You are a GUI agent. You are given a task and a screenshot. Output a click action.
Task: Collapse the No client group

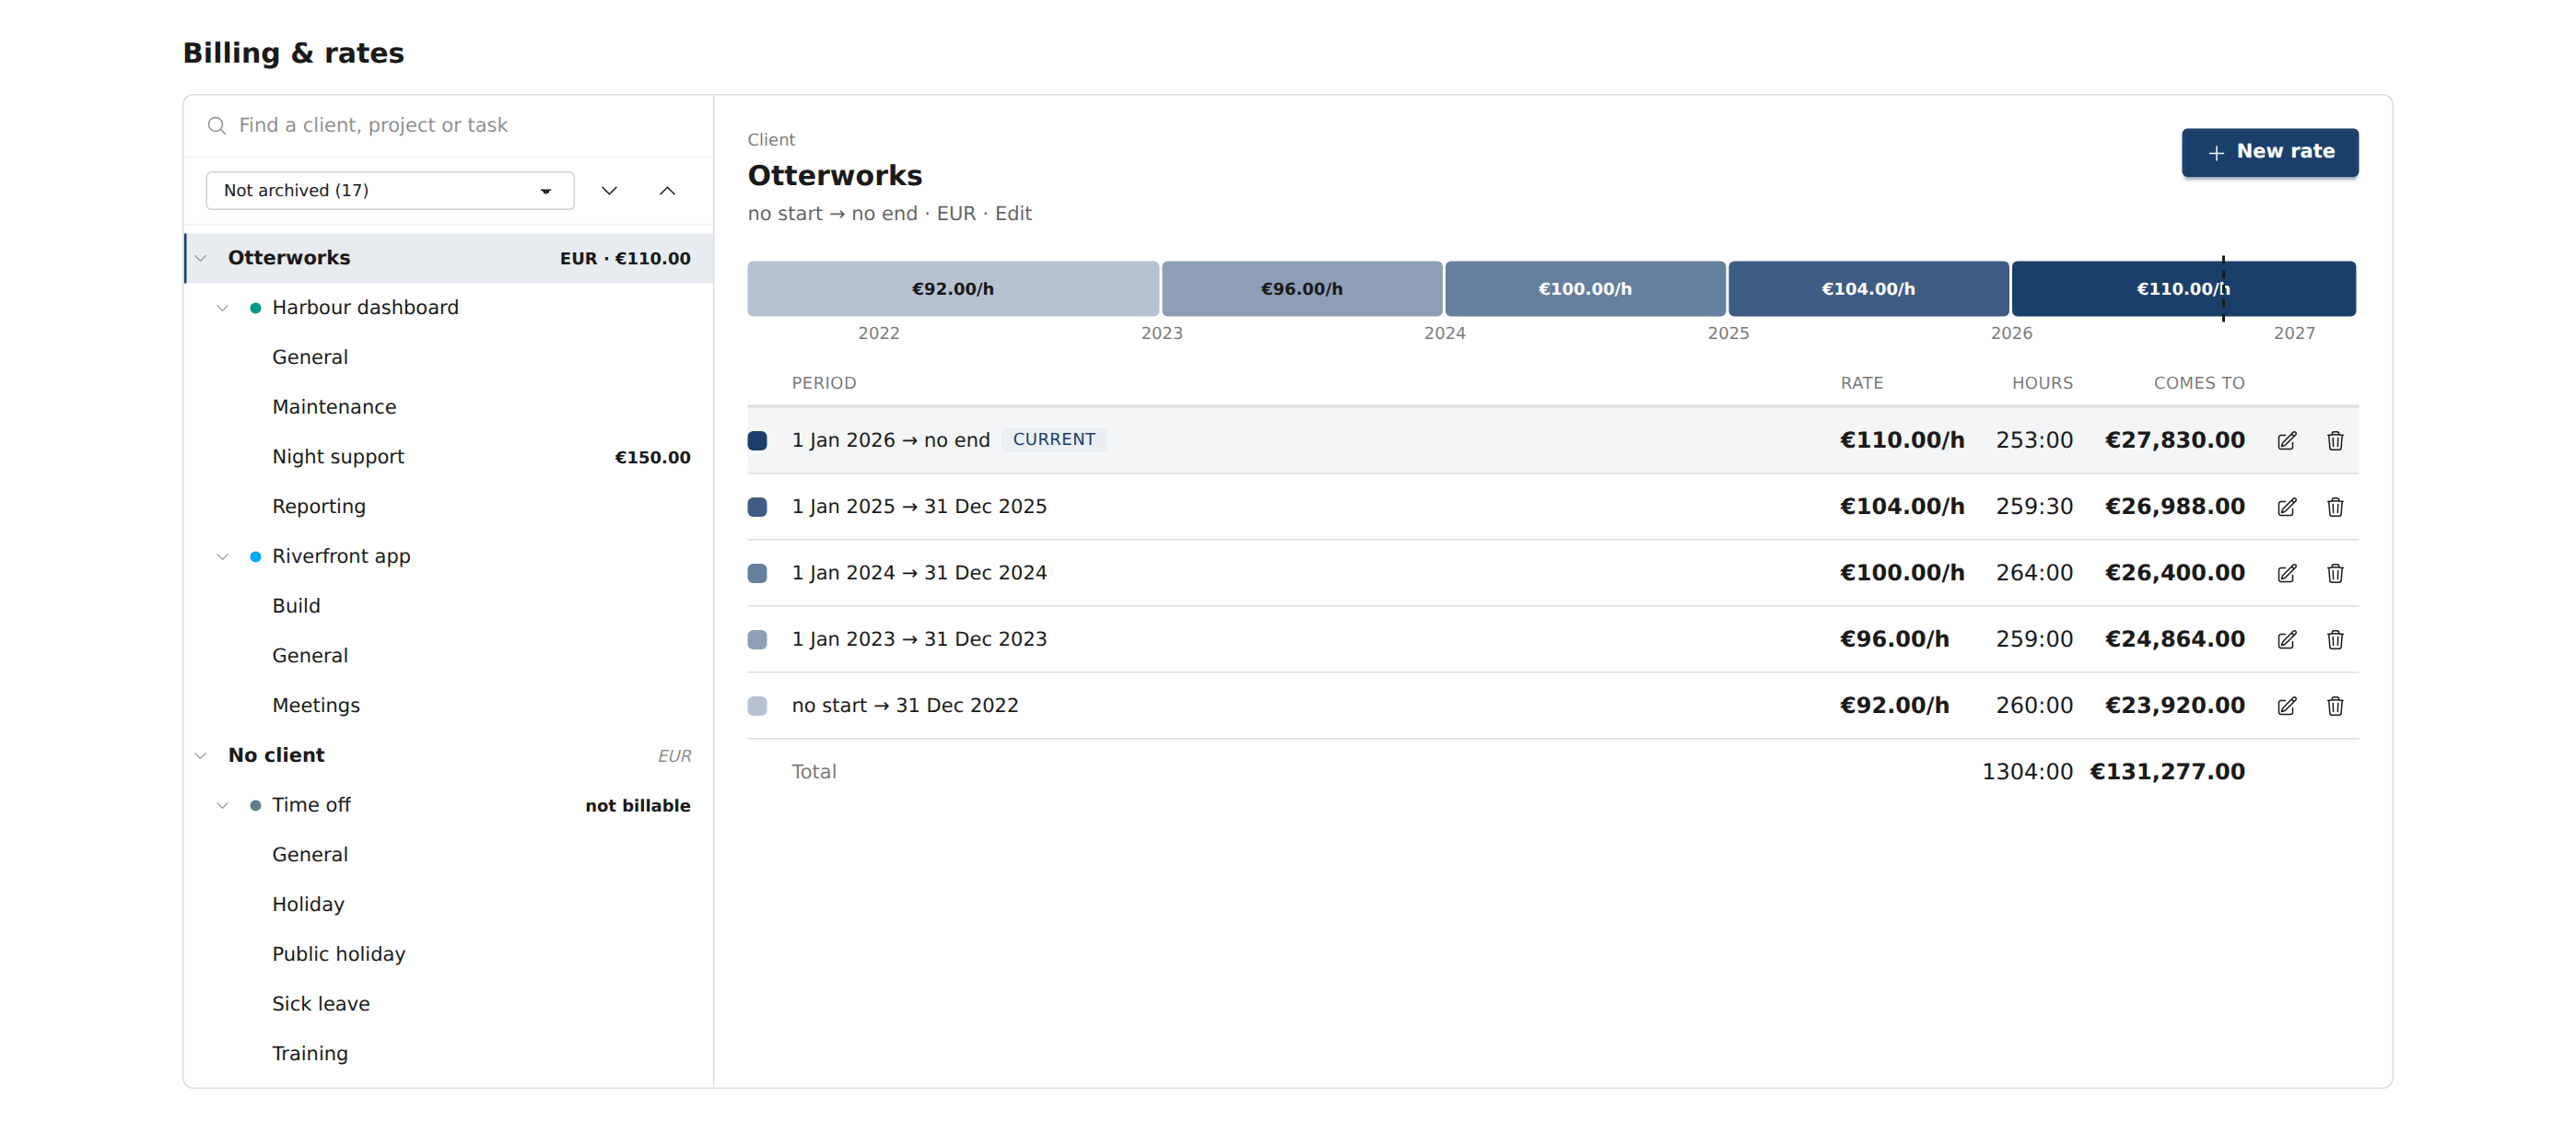(201, 755)
